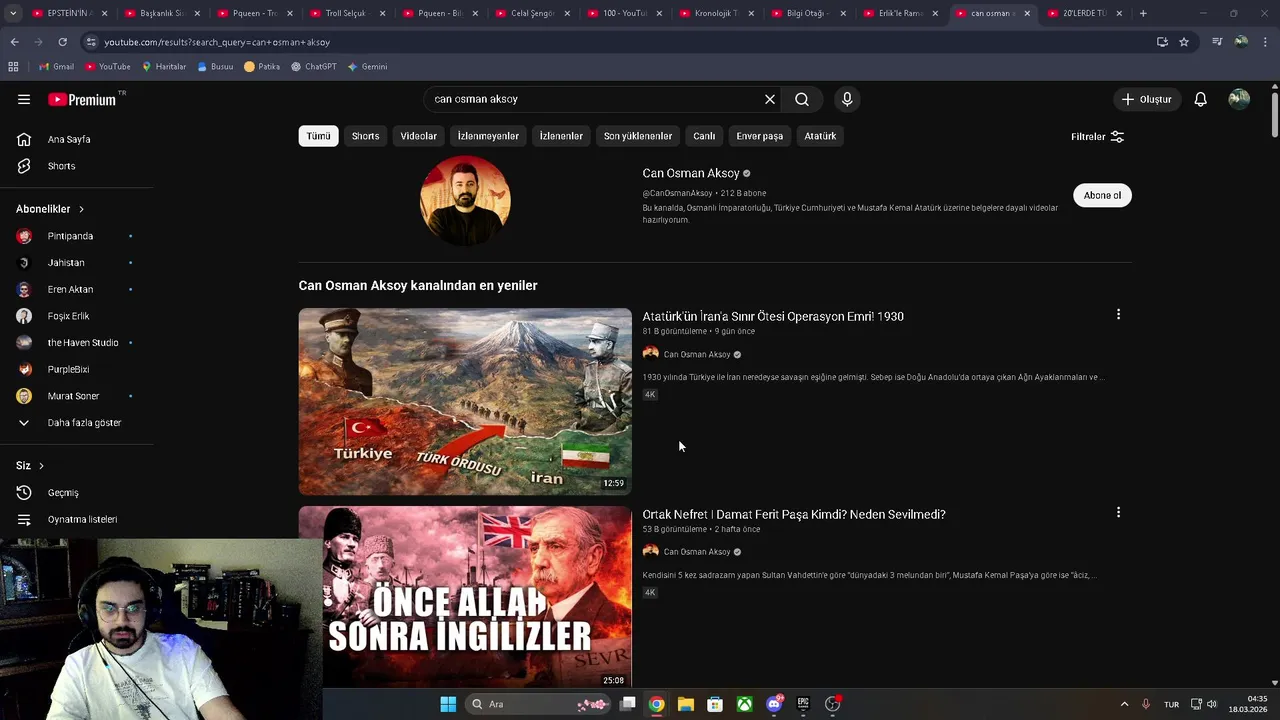The width and height of the screenshot is (1280, 720).
Task: Click the taskbar Ara search box
Action: [539, 704]
